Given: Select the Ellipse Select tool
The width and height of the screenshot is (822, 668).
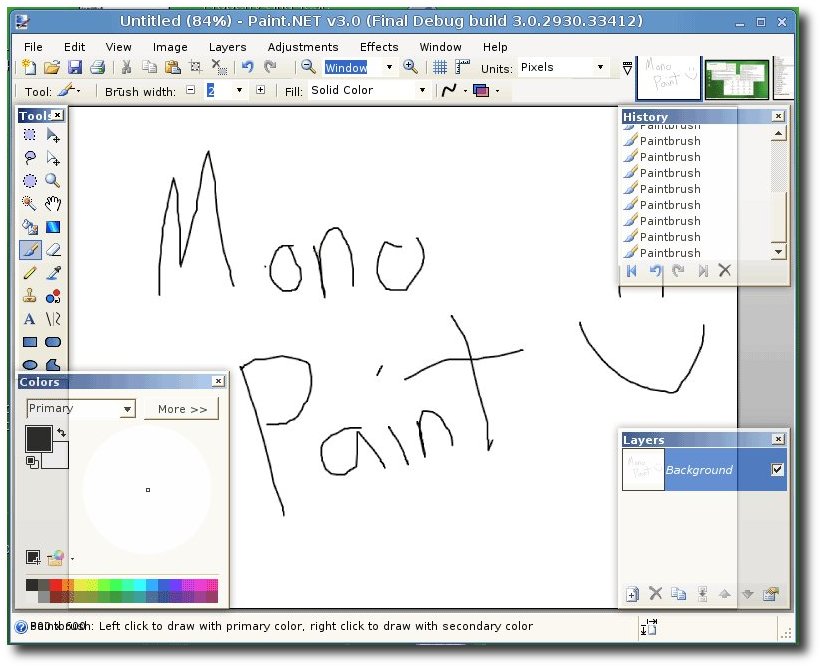Looking at the screenshot, I should [30, 181].
